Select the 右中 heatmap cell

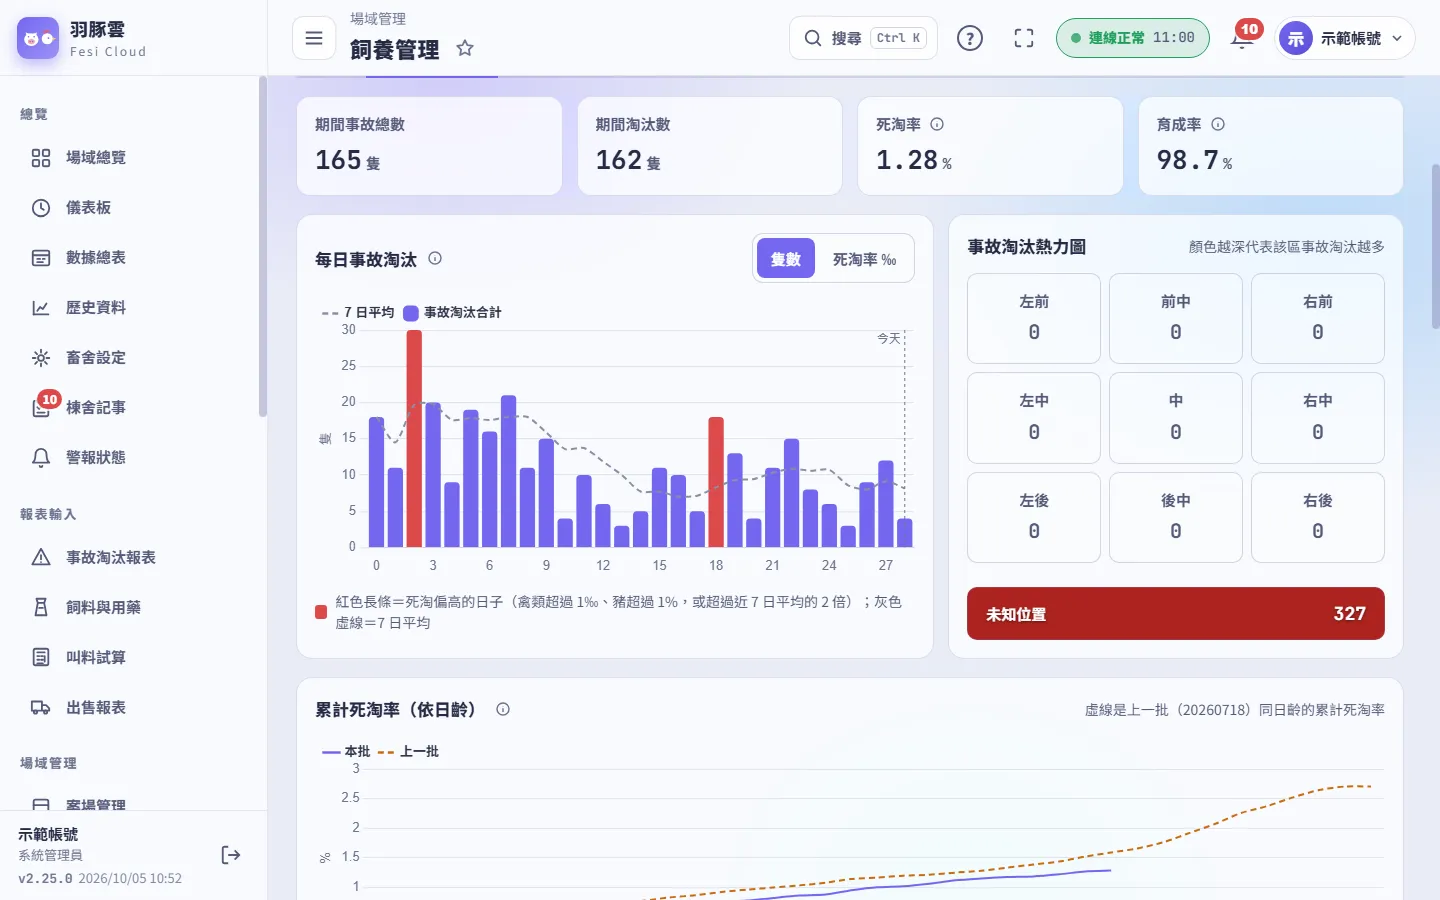click(x=1318, y=418)
